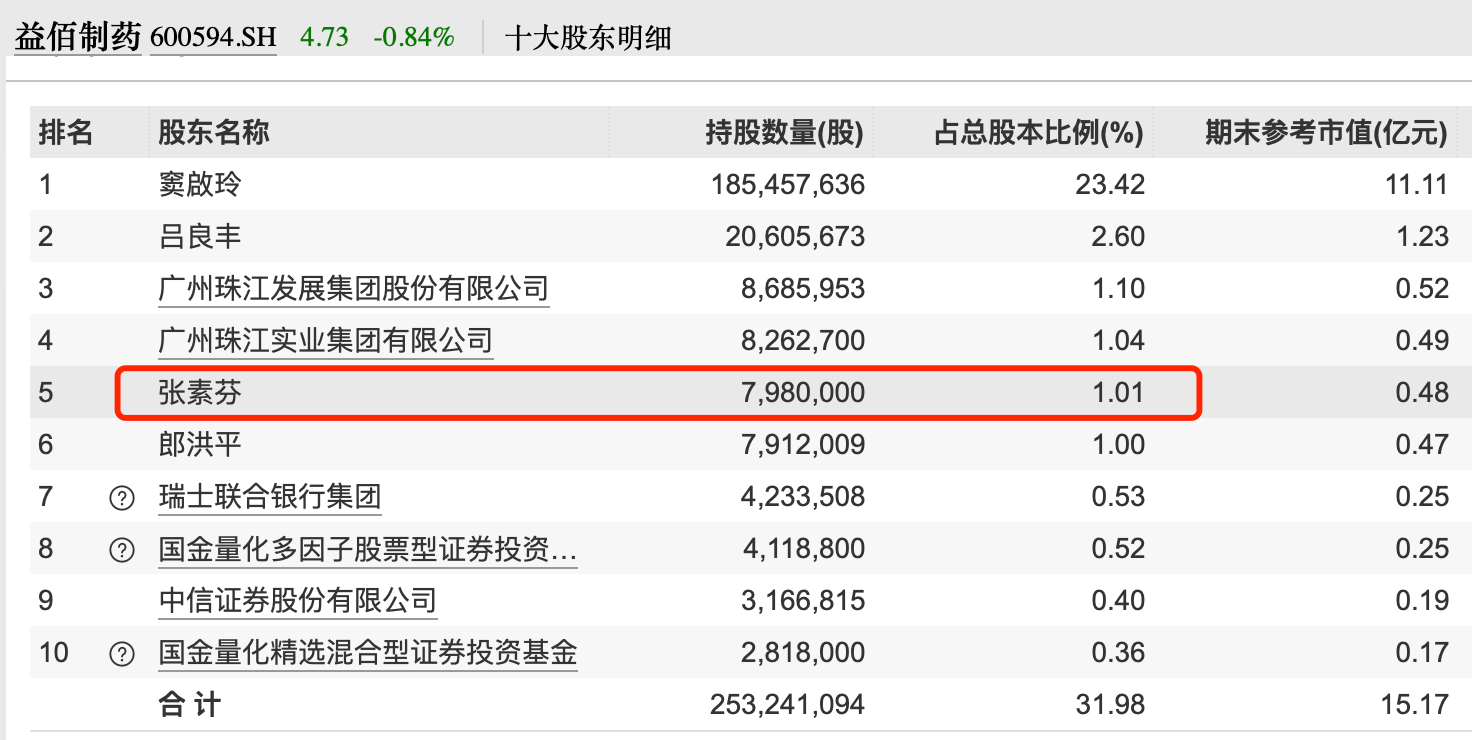The width and height of the screenshot is (1472, 740).
Task: Open shareholder 瑞士联合银行集团 link
Action: tap(270, 497)
